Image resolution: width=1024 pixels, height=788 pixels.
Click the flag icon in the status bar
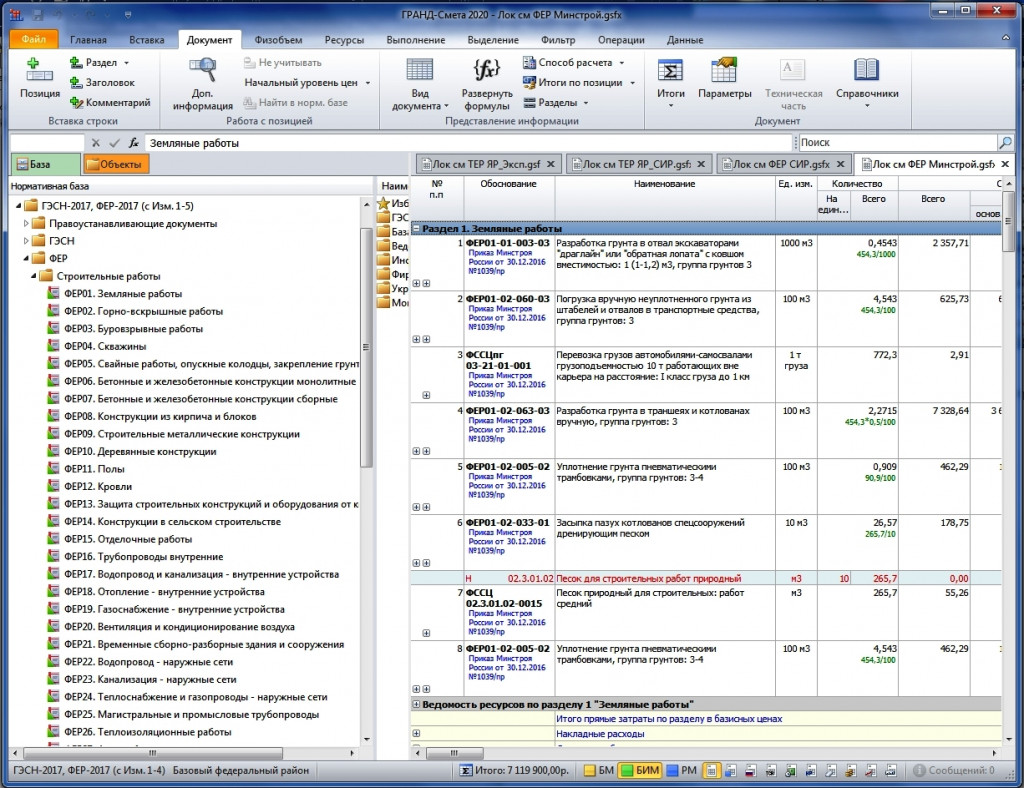pyautogui.click(x=750, y=770)
